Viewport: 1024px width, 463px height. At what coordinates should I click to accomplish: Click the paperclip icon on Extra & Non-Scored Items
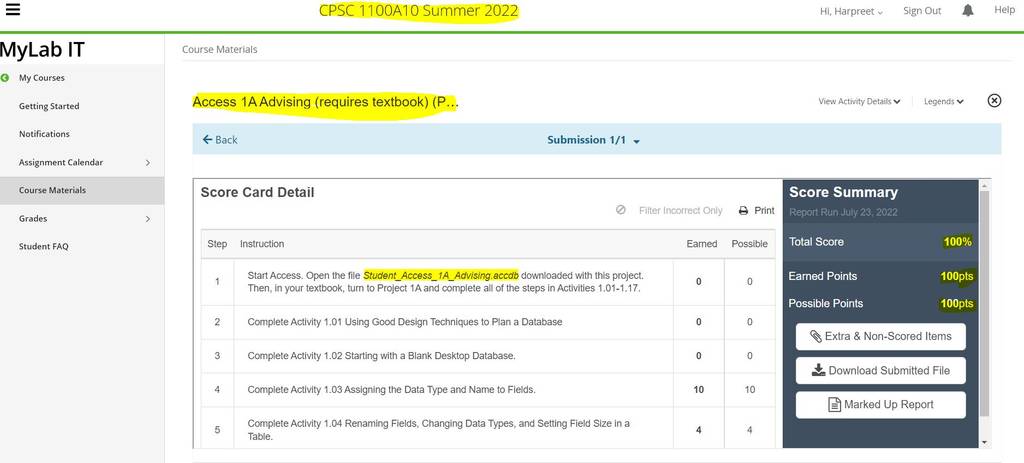[x=816, y=336]
